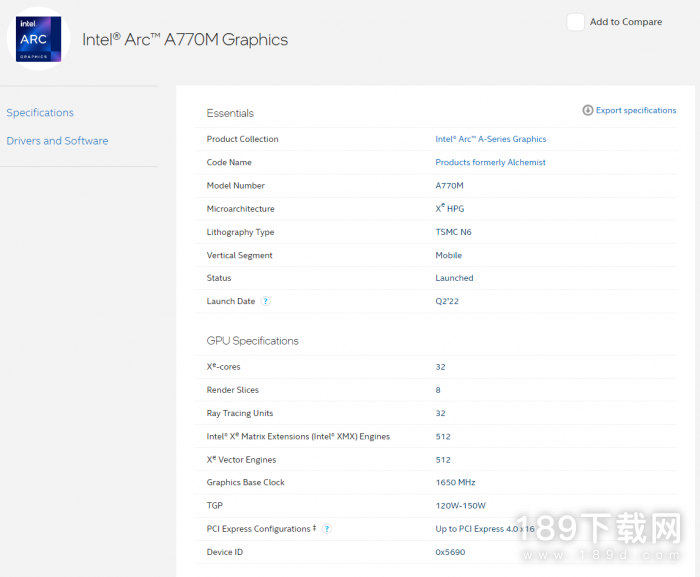Click the 120W-150W TGP value
The height and width of the screenshot is (577, 700).
tap(461, 506)
